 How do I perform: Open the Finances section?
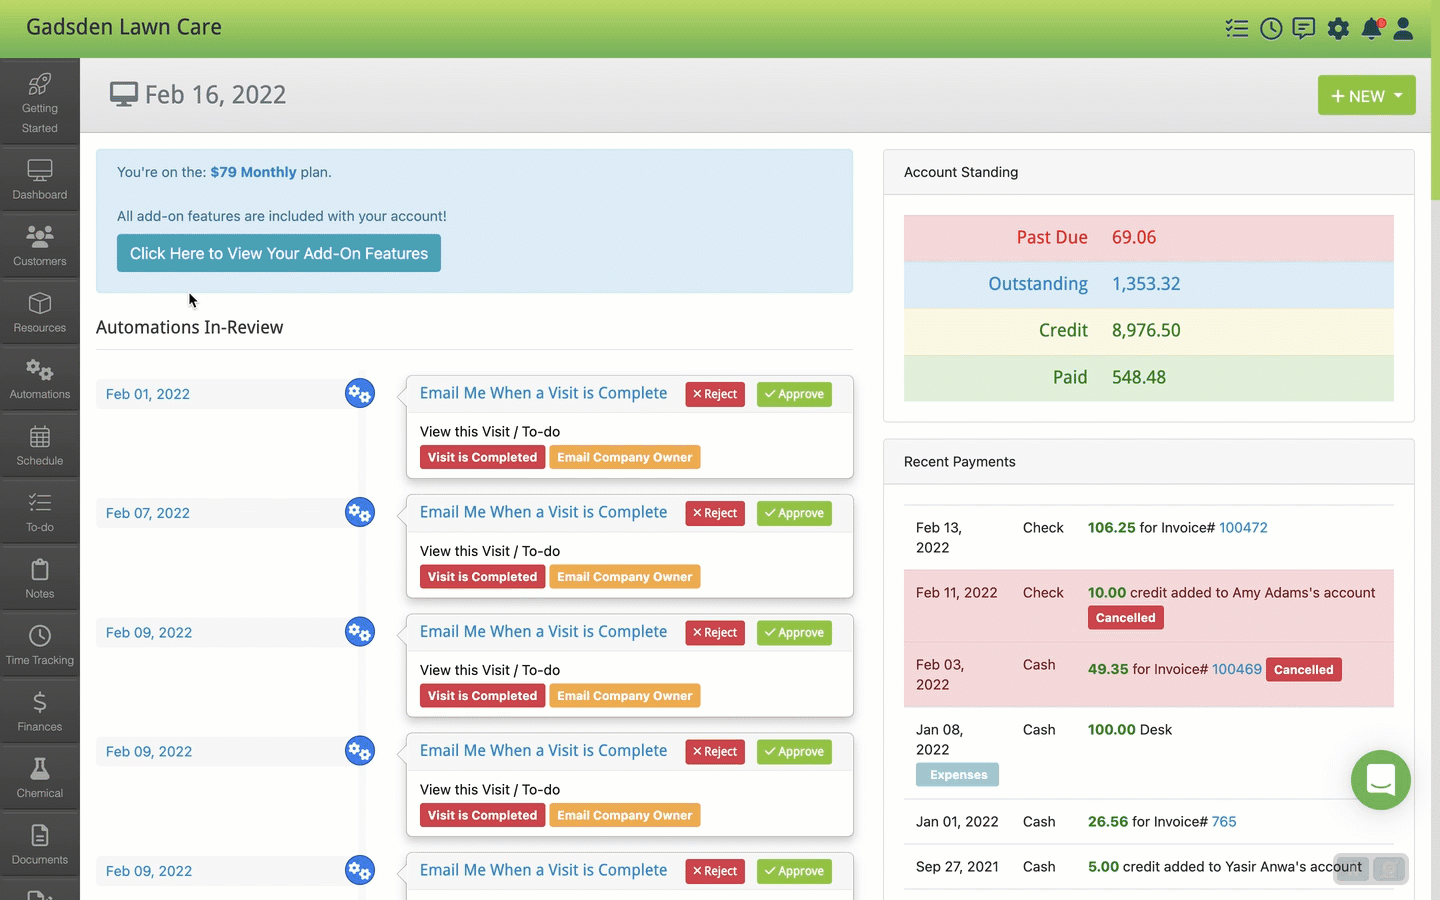(40, 711)
